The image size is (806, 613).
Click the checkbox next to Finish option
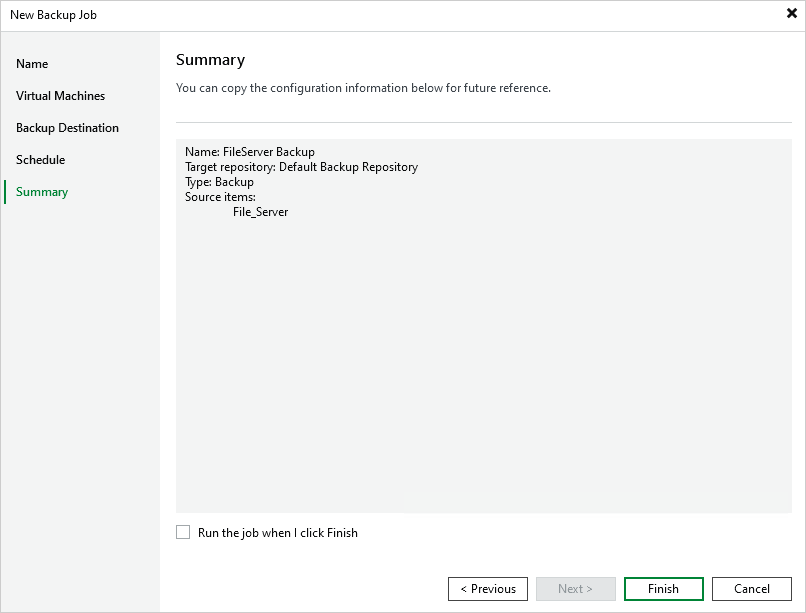click(183, 532)
